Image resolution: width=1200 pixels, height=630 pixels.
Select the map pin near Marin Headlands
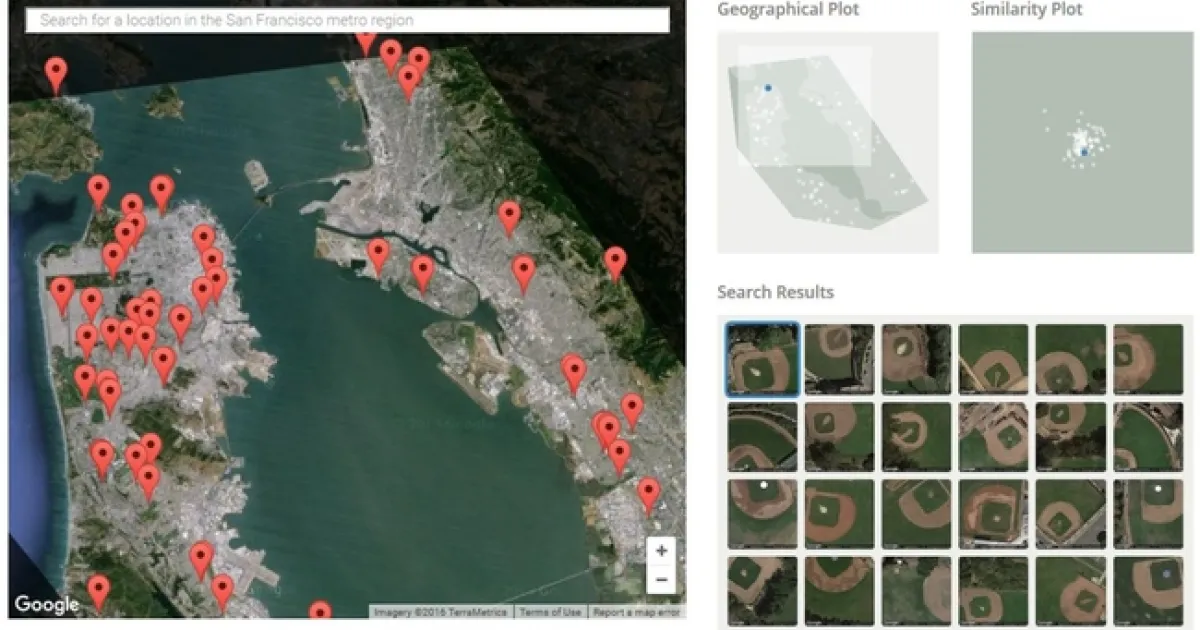coord(57,74)
